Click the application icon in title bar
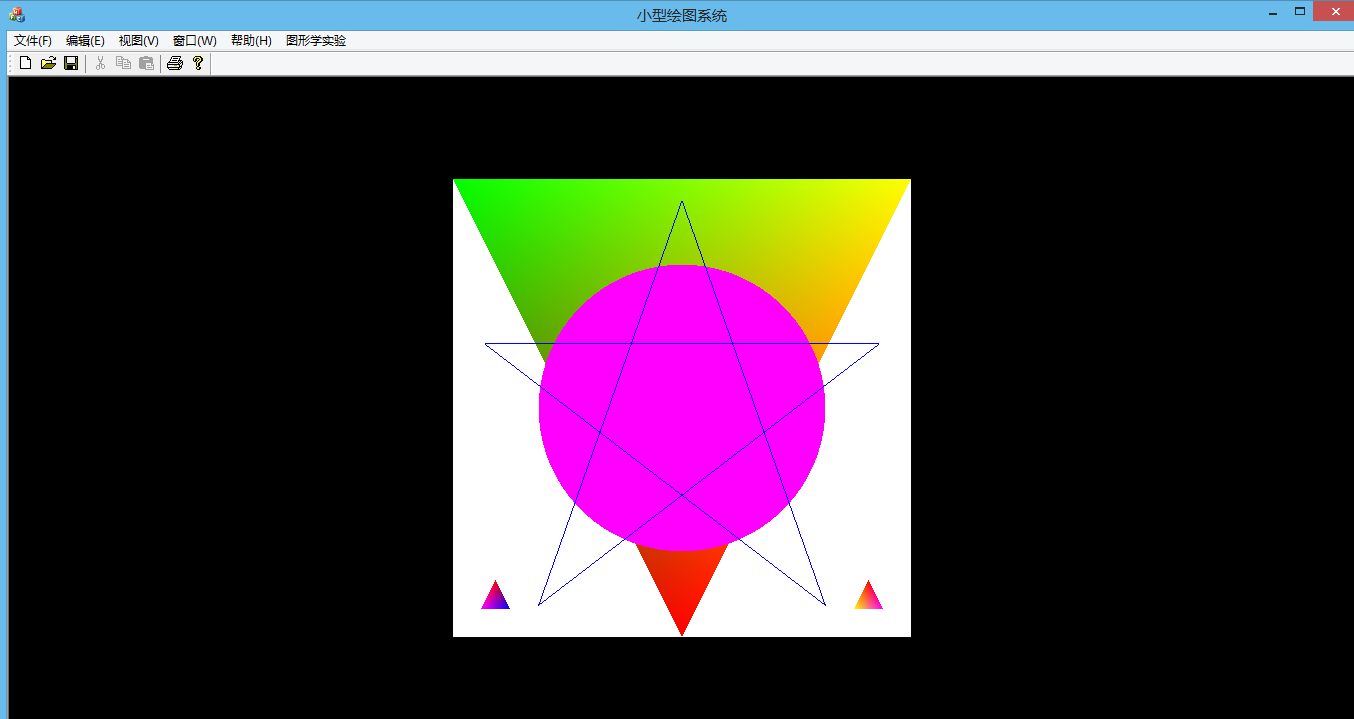The image size is (1354, 719). click(x=16, y=14)
